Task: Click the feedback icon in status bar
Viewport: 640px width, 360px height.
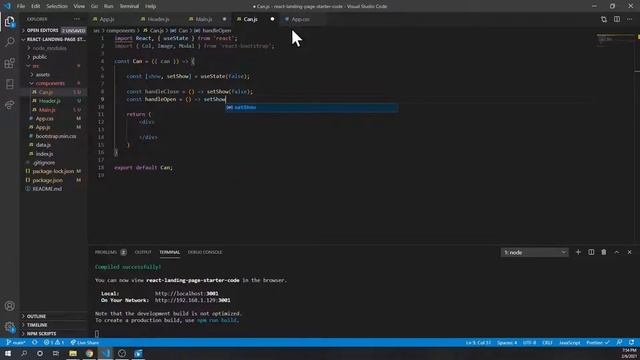Action: [619, 342]
